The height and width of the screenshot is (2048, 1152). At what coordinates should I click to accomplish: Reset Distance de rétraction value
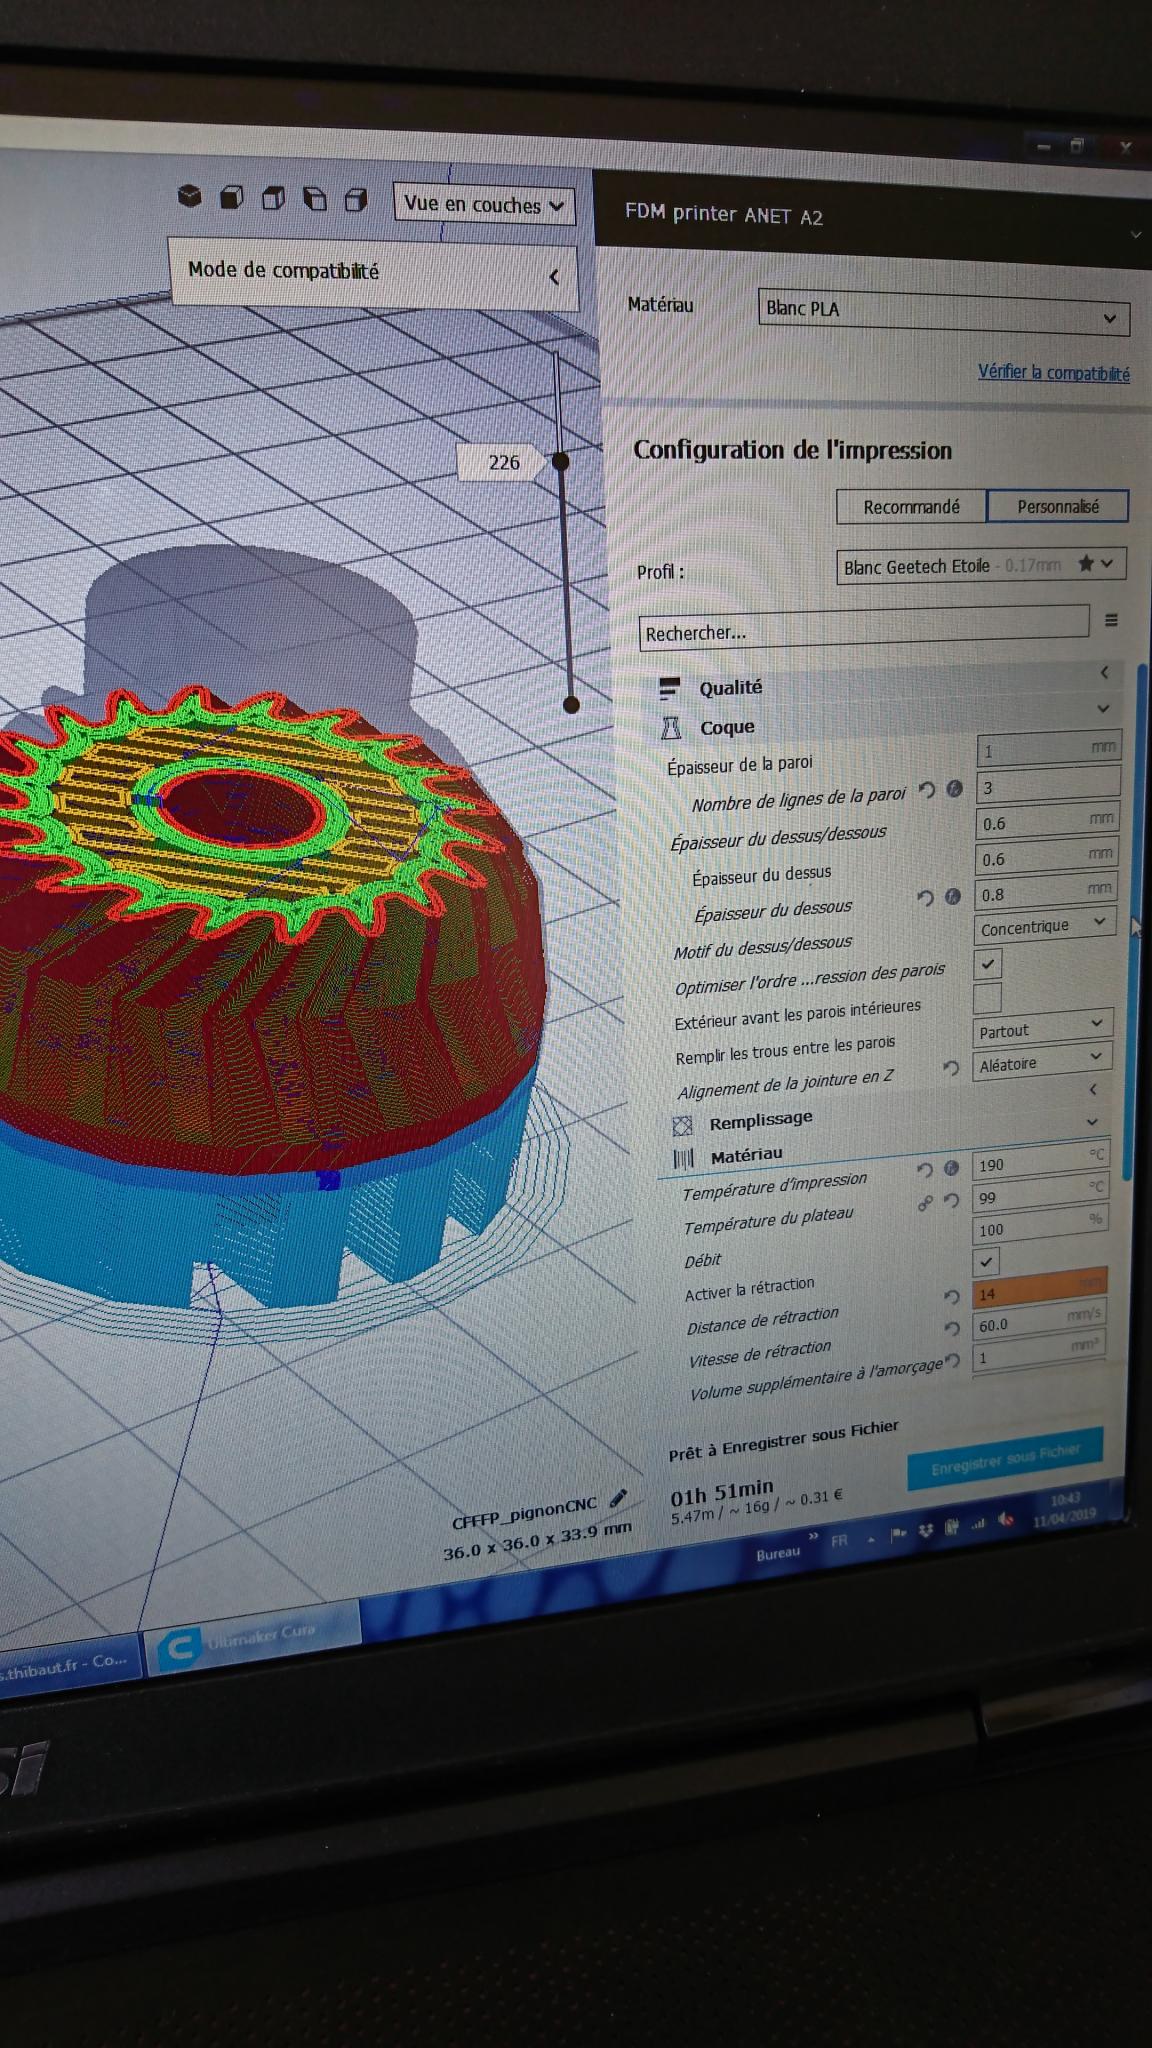(x=951, y=1297)
